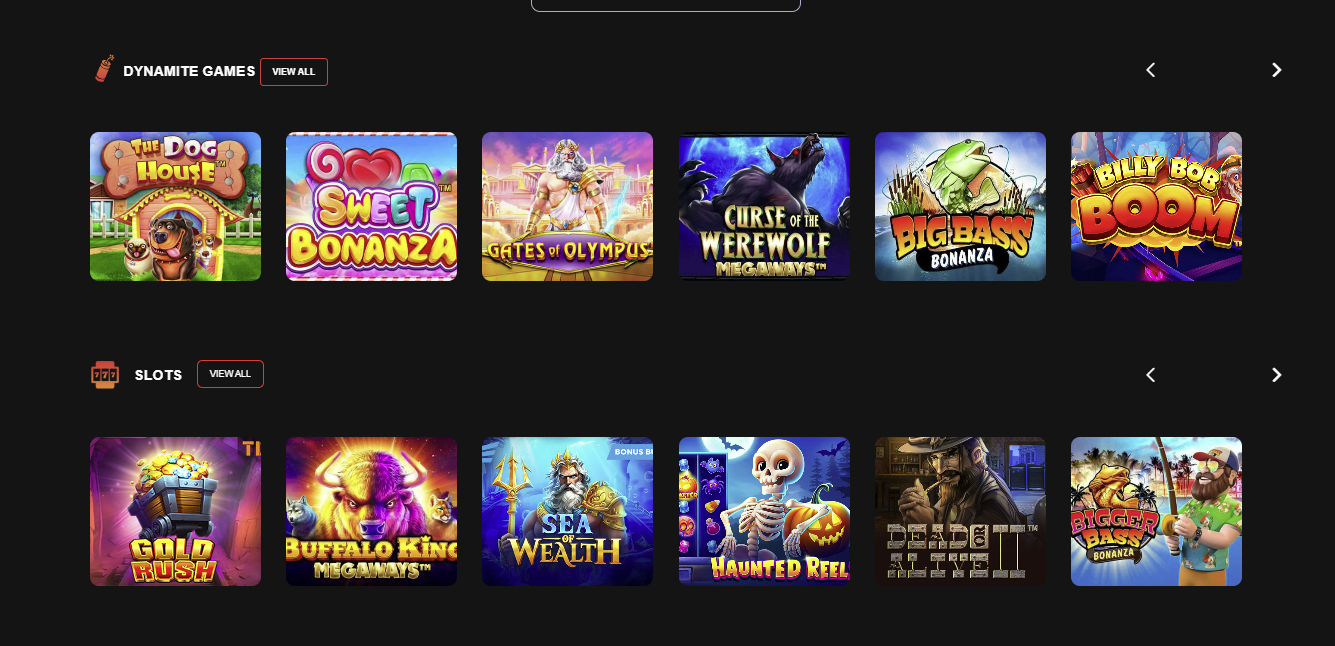Click the dynamite stick icon

[104, 68]
